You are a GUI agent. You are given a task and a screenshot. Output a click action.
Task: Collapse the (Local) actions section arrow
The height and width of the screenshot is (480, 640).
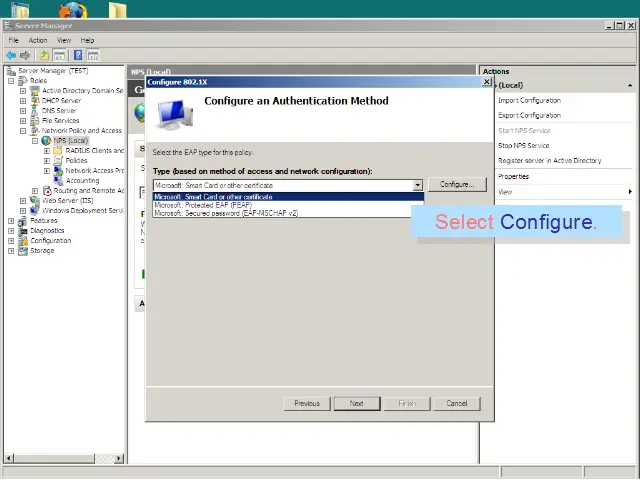point(630,85)
